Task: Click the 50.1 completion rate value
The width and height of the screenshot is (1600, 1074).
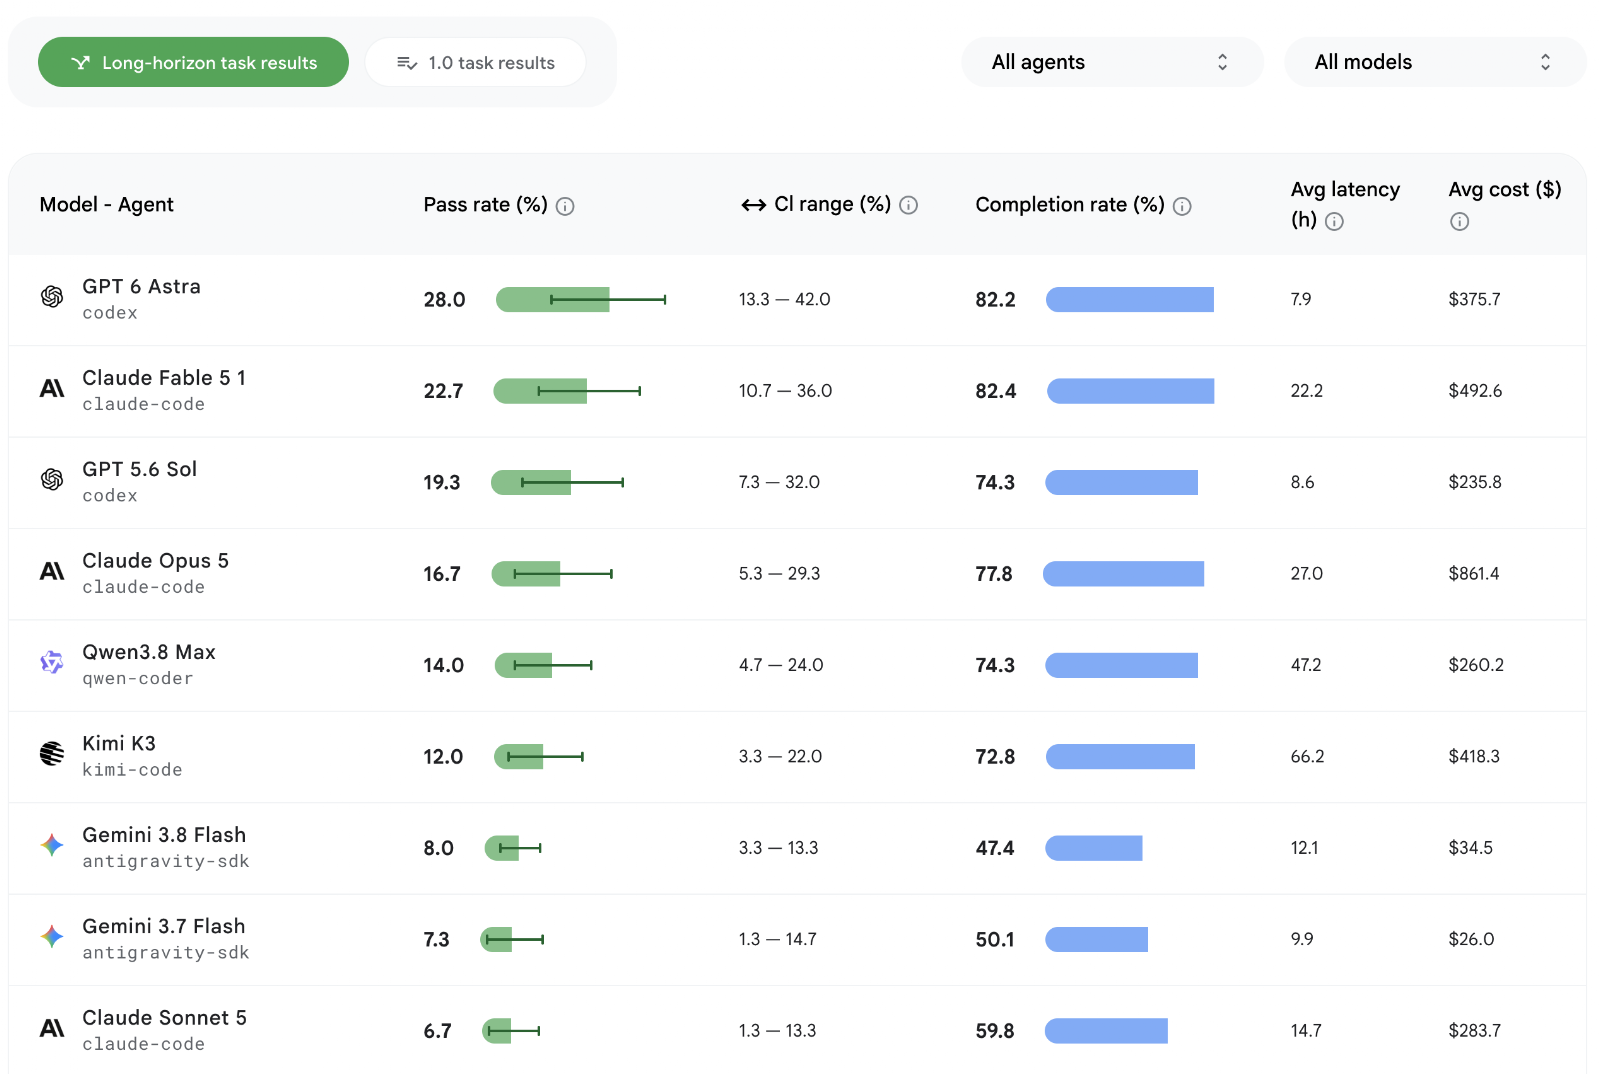Action: [x=995, y=940]
